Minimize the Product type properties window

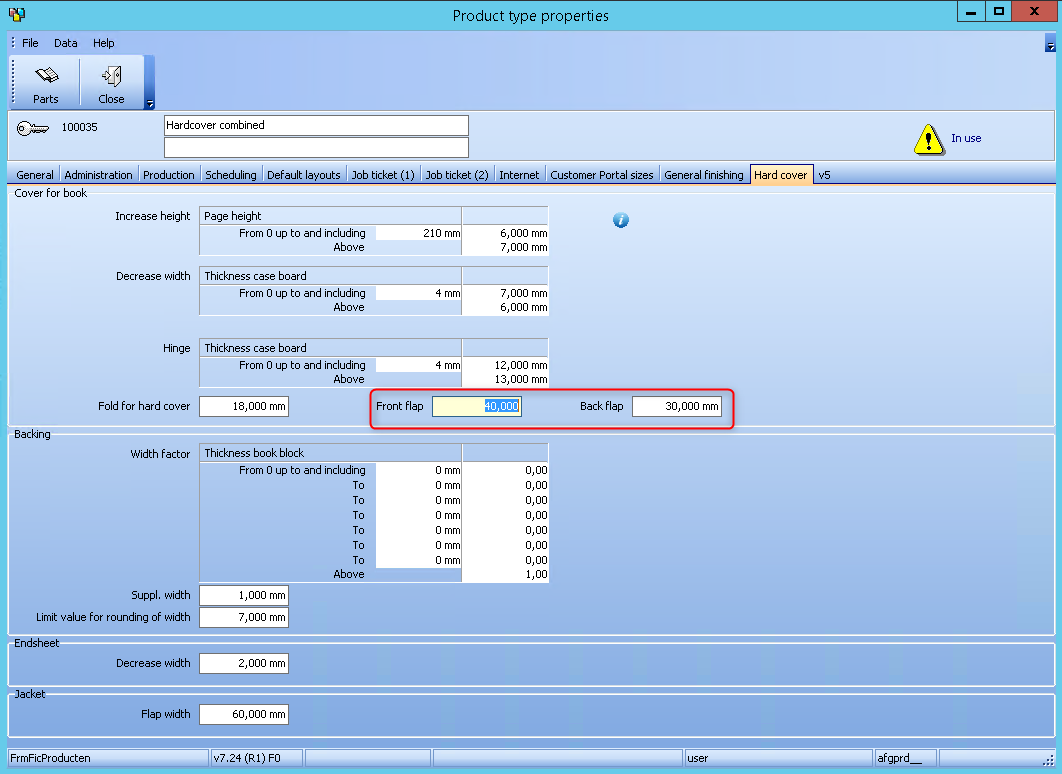971,12
